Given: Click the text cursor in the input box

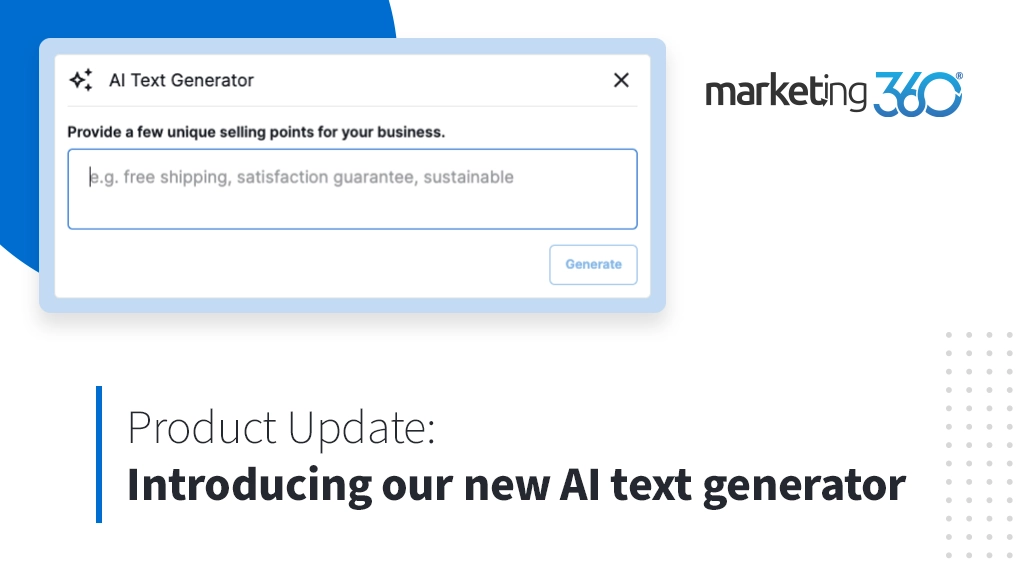Looking at the screenshot, I should 90,177.
